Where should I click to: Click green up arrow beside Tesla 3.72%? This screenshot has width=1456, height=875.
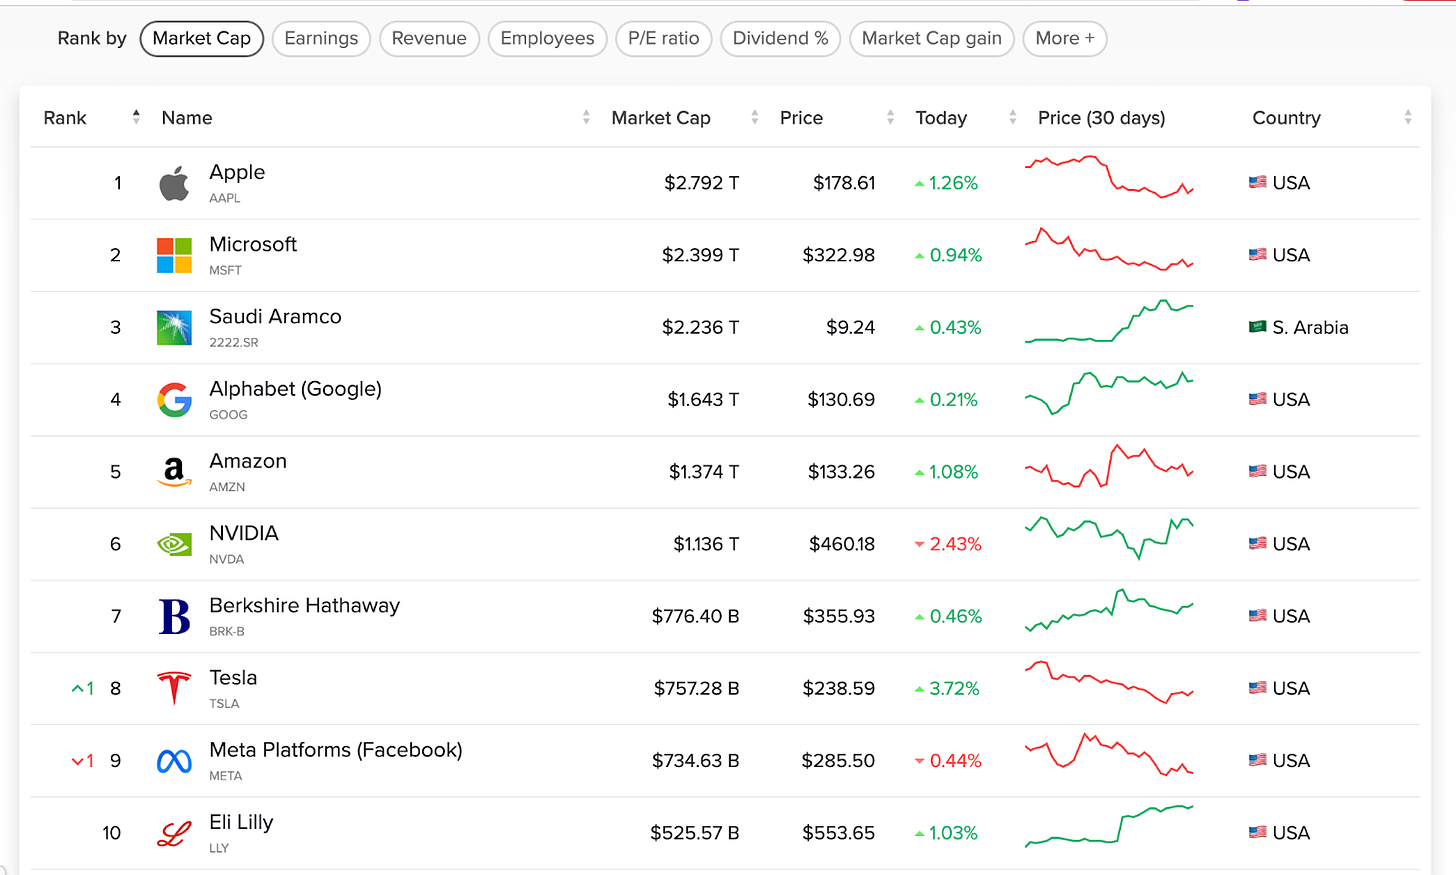[x=919, y=689]
